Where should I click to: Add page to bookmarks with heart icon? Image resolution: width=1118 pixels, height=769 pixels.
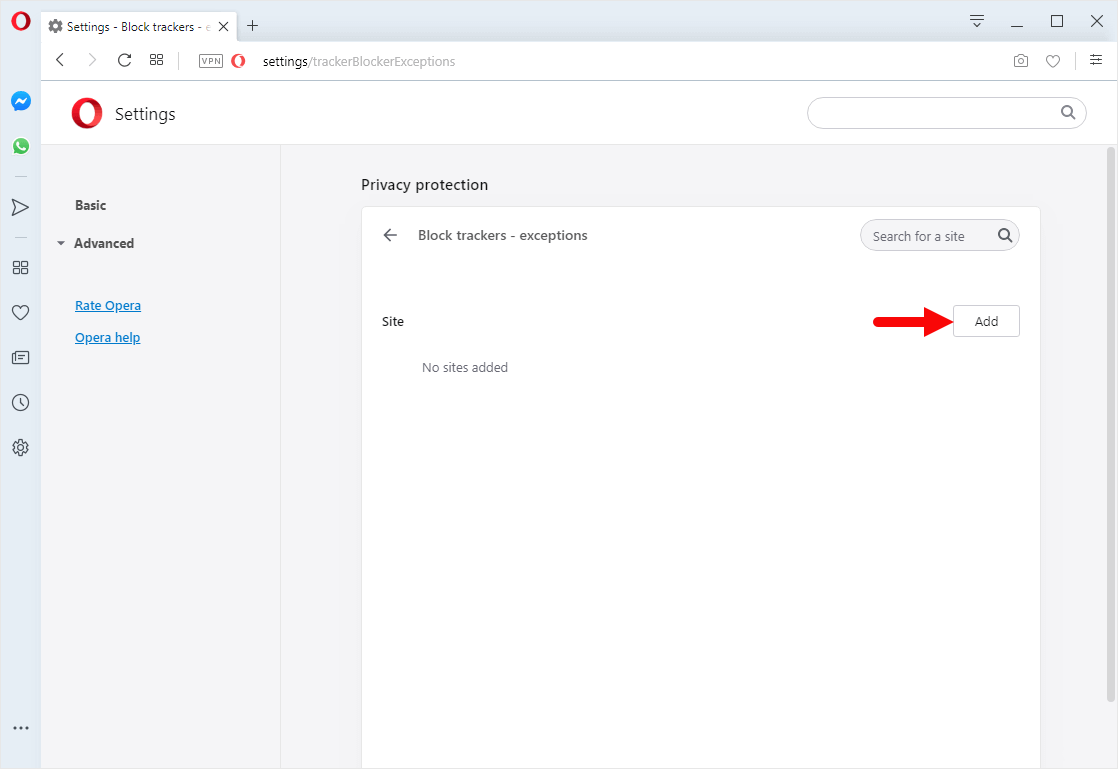click(x=1053, y=61)
